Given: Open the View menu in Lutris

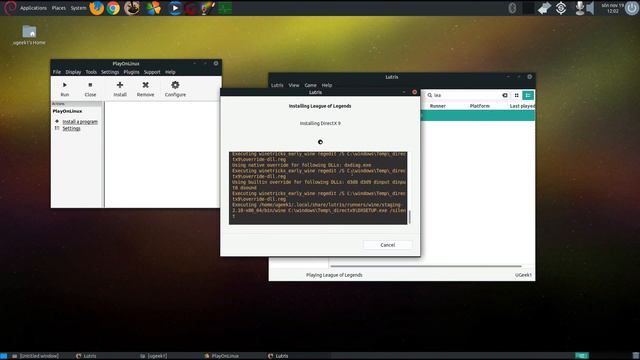Looking at the screenshot, I should [294, 85].
